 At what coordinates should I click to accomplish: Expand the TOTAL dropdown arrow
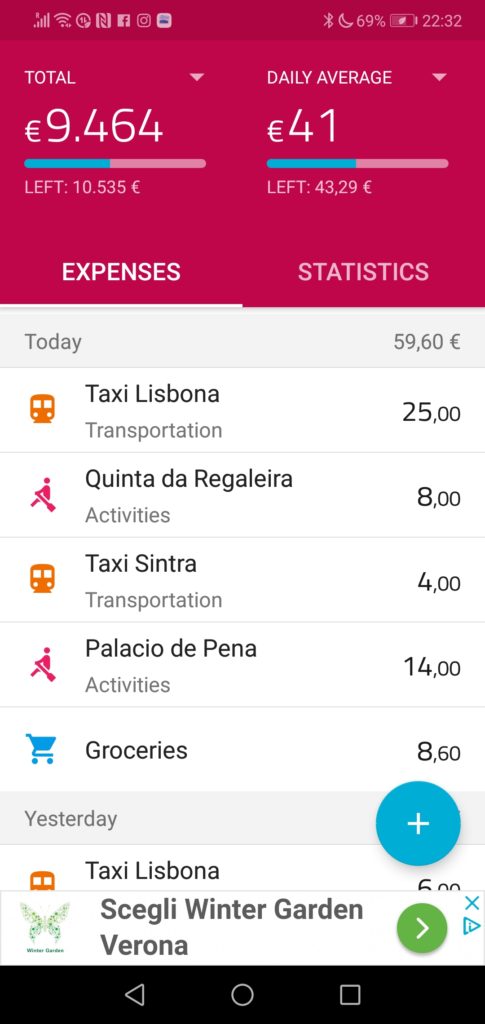pos(196,78)
